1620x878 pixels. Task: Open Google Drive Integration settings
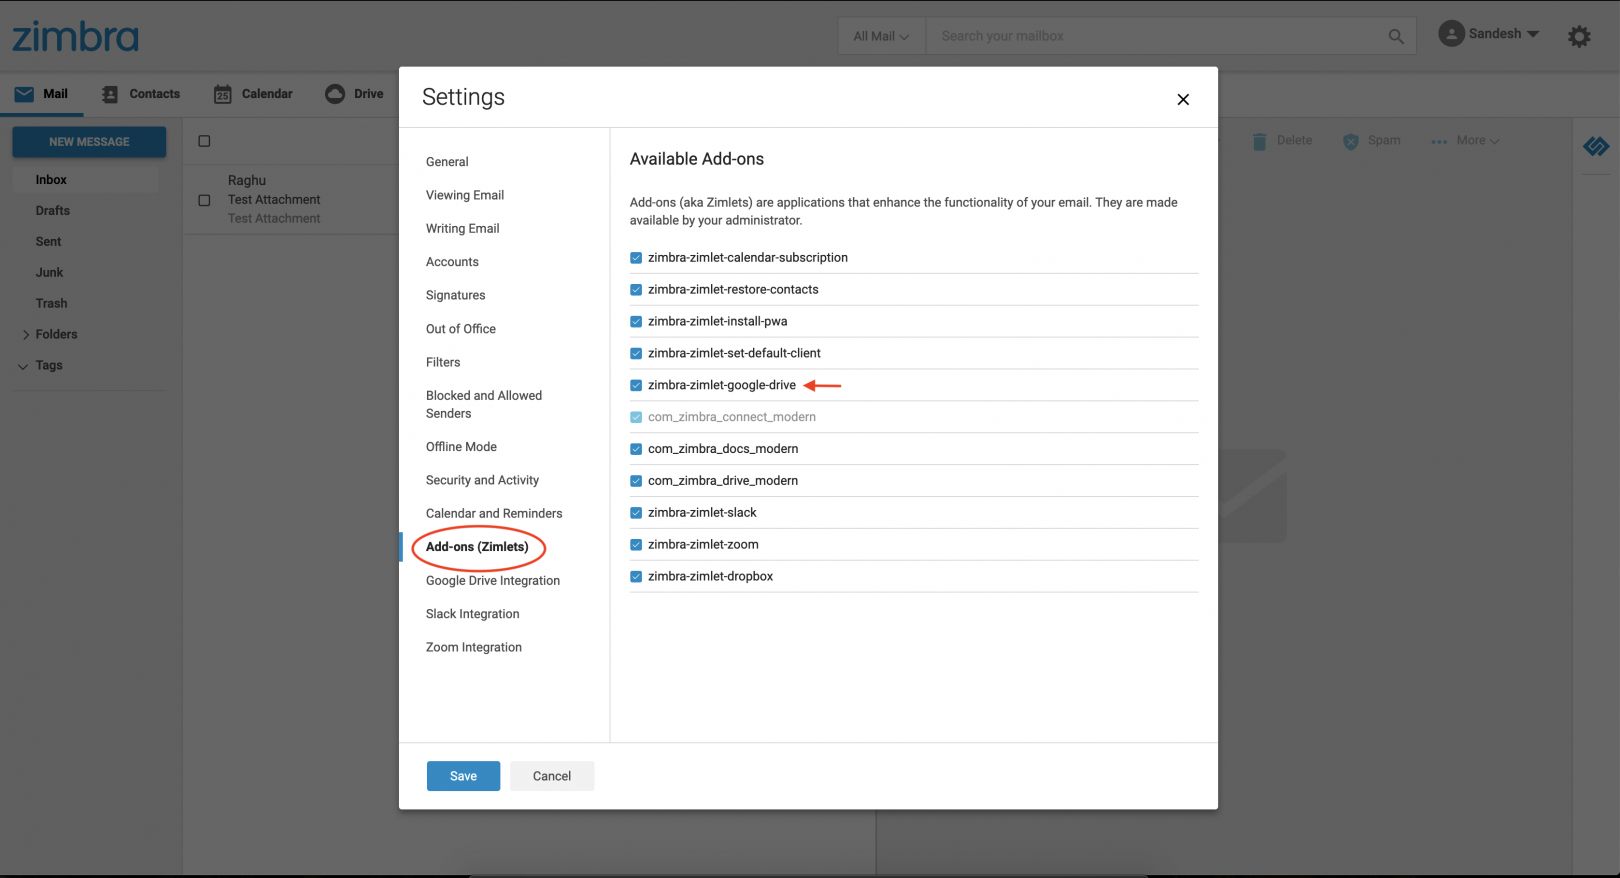pos(493,581)
